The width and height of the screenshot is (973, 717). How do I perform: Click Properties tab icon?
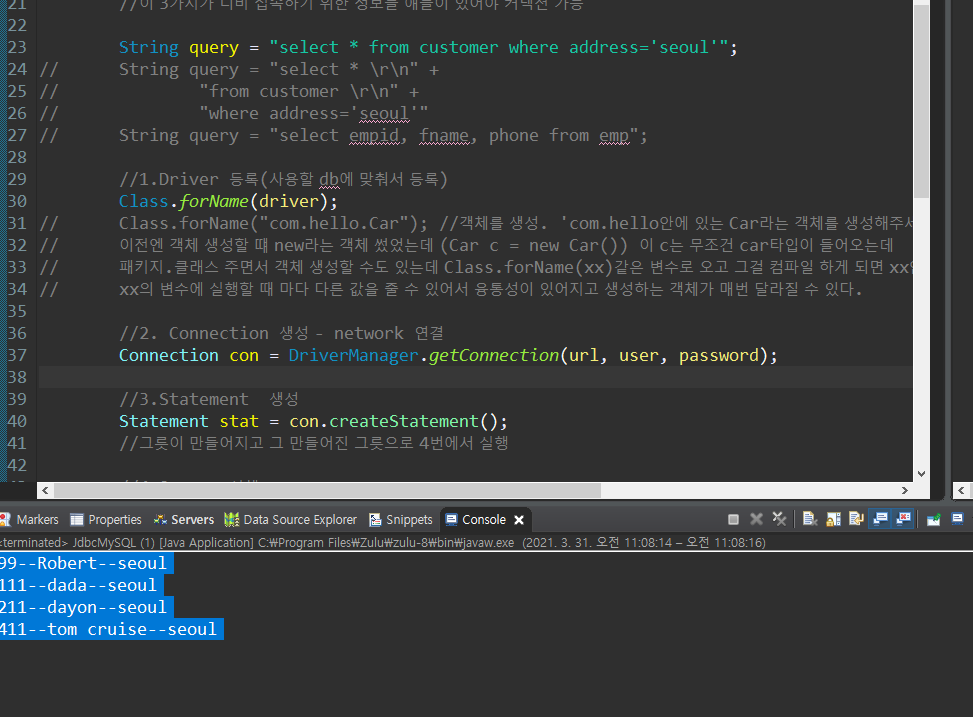(x=77, y=520)
